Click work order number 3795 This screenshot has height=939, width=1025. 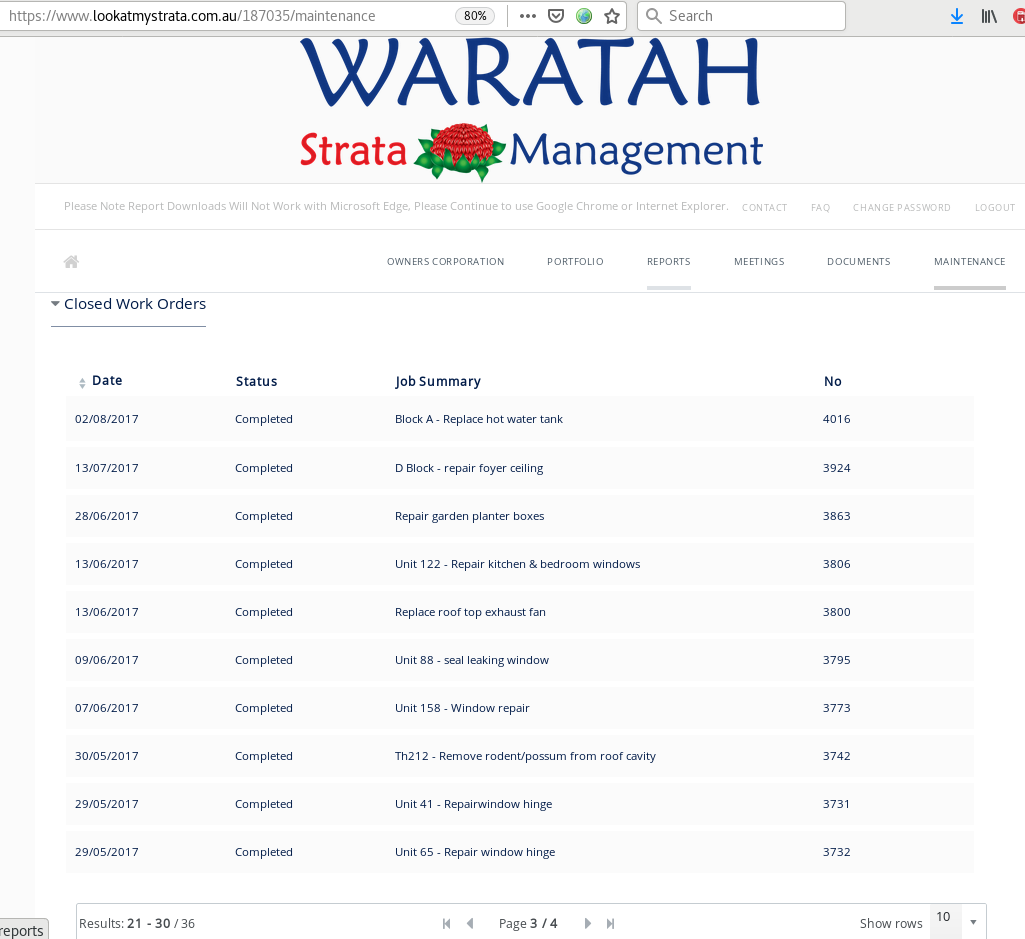837,660
